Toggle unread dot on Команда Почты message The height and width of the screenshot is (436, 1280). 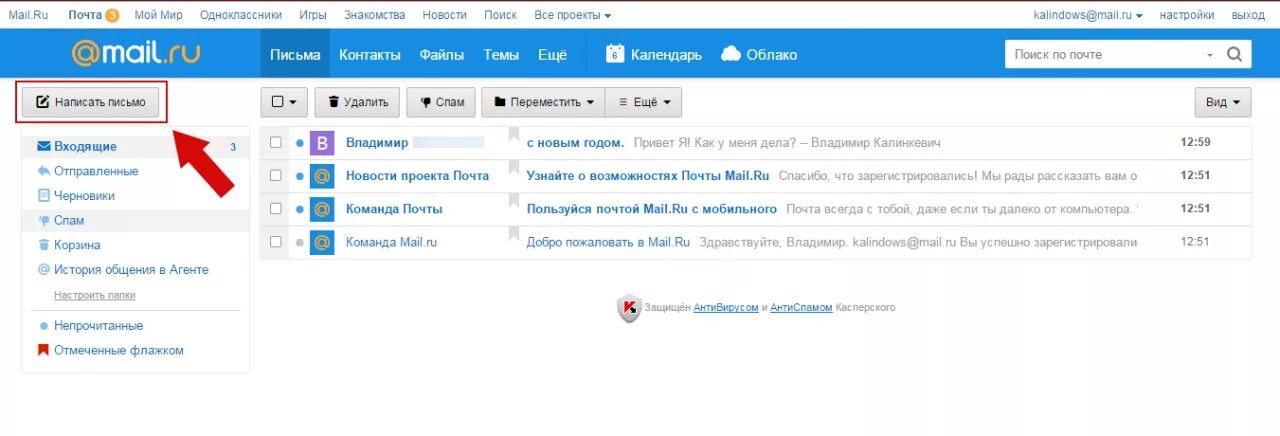[300, 209]
